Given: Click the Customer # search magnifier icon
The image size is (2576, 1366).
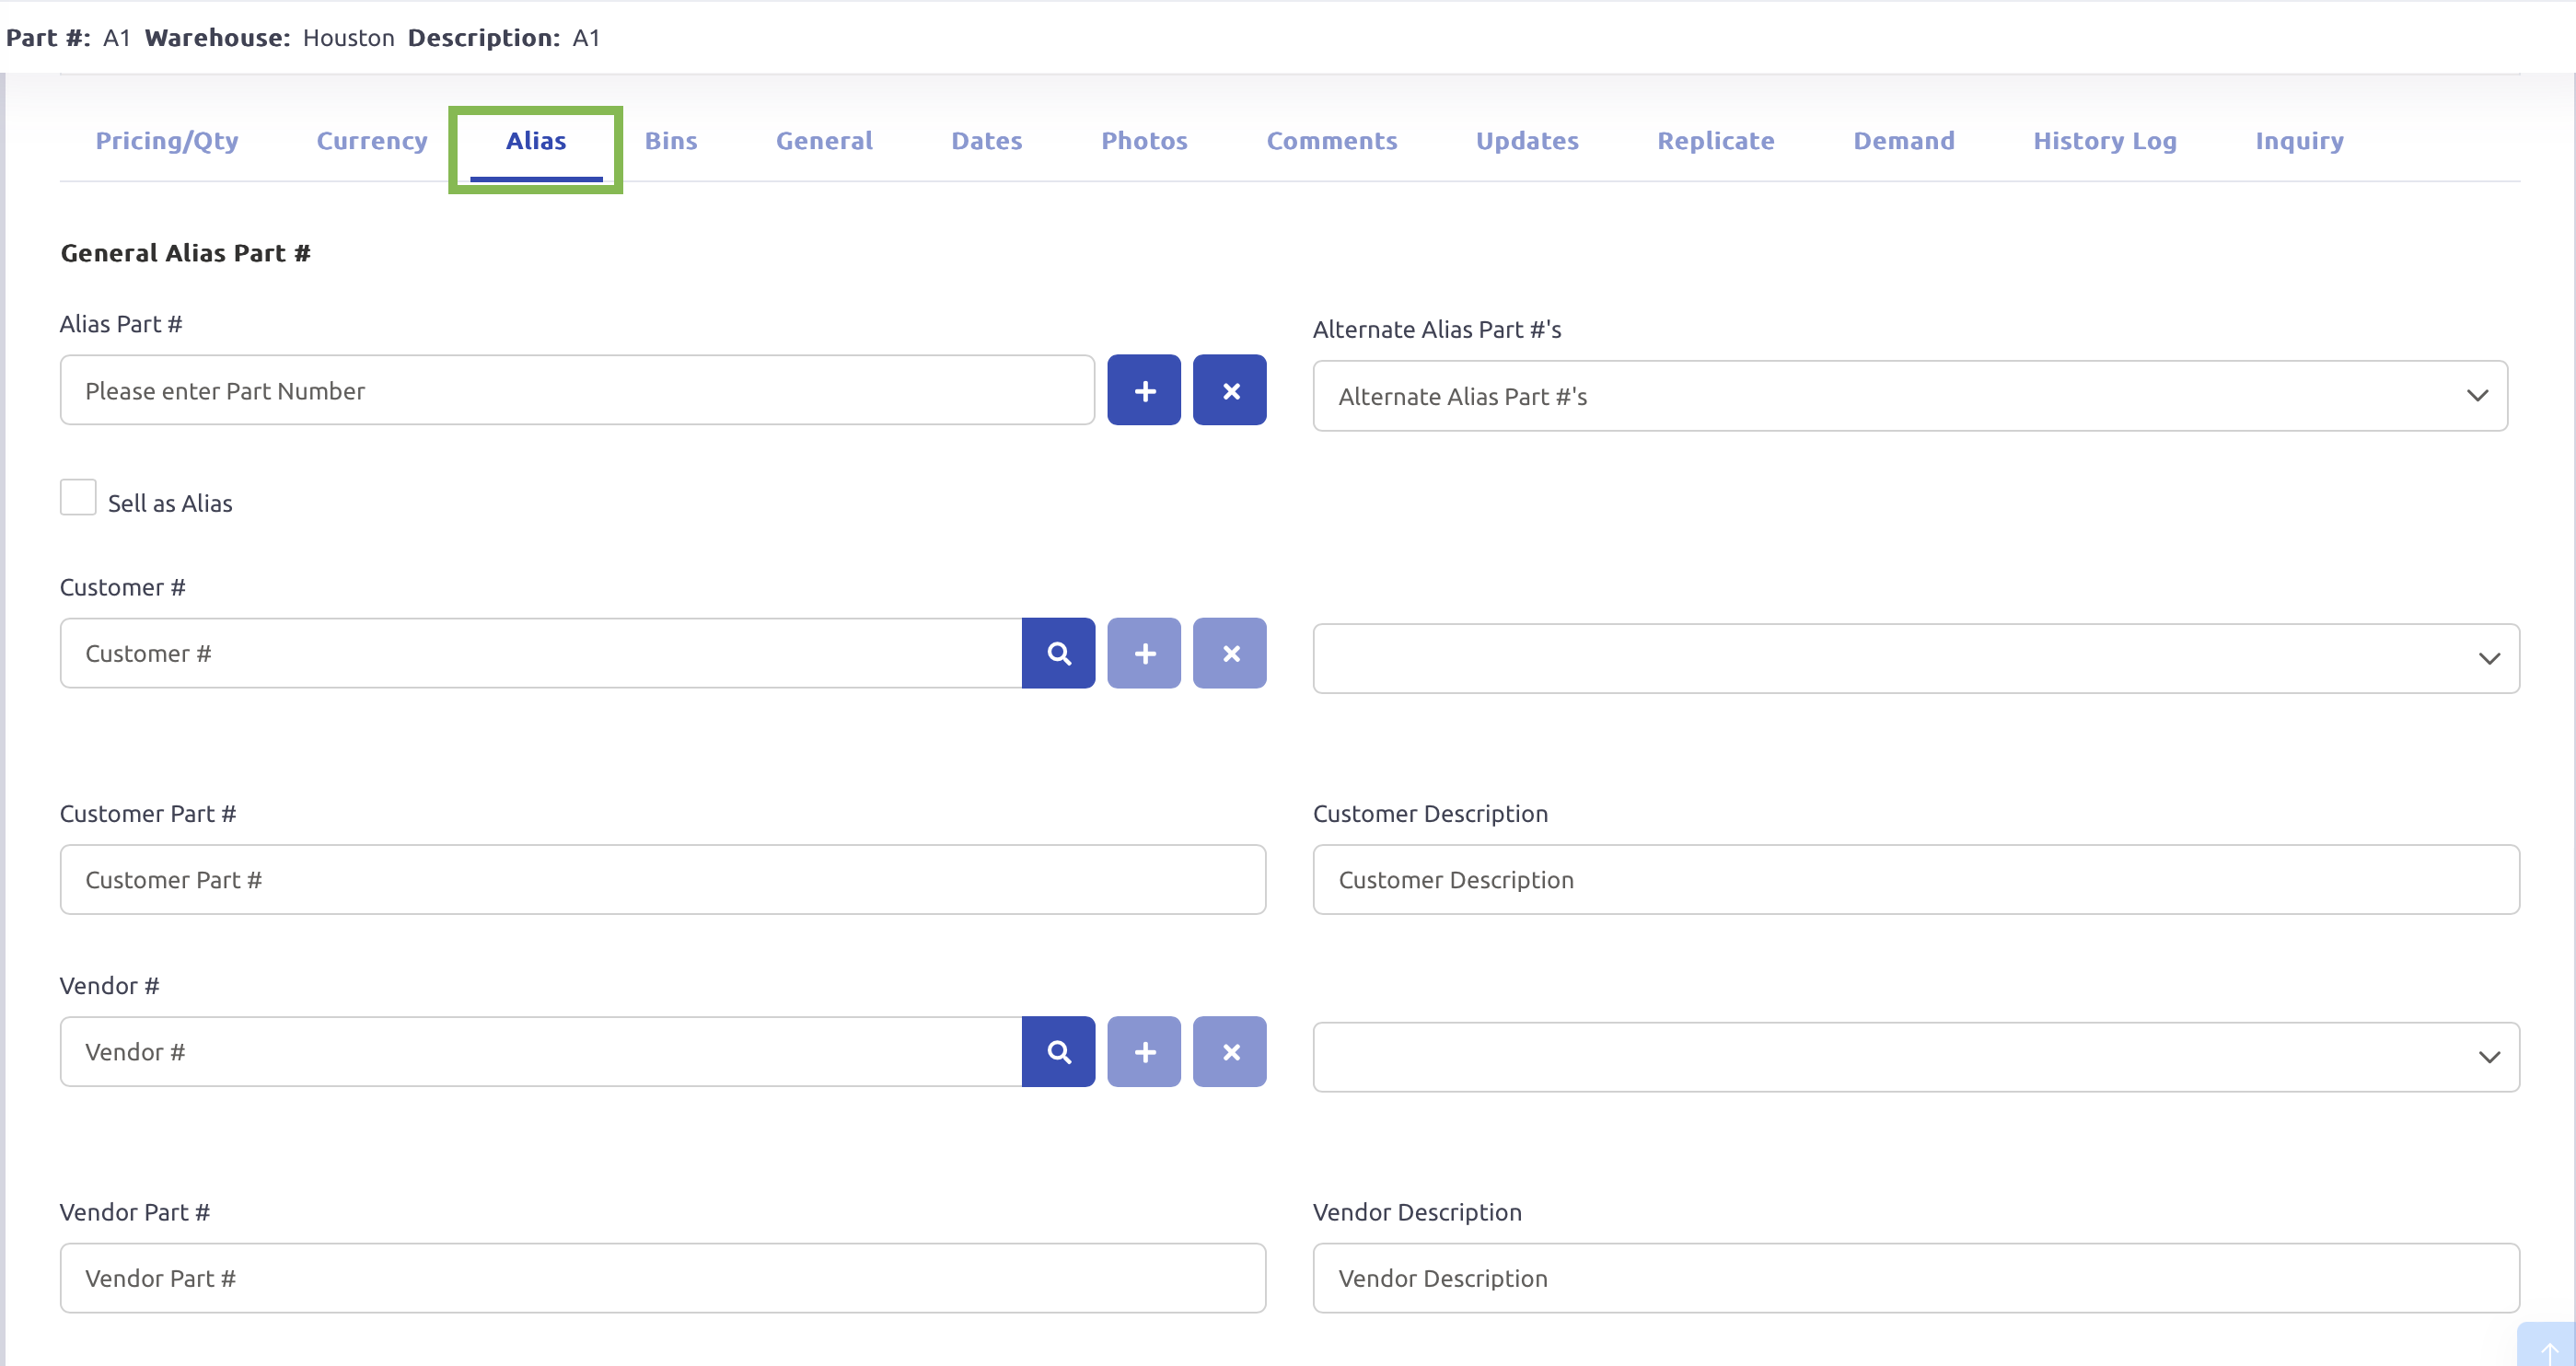Looking at the screenshot, I should click(1058, 653).
